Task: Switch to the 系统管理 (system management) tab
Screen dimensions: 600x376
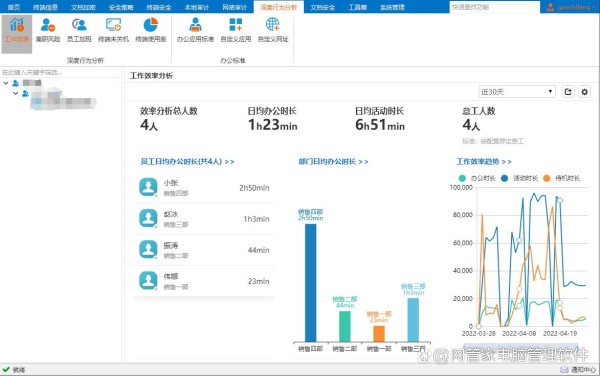Action: pos(392,7)
